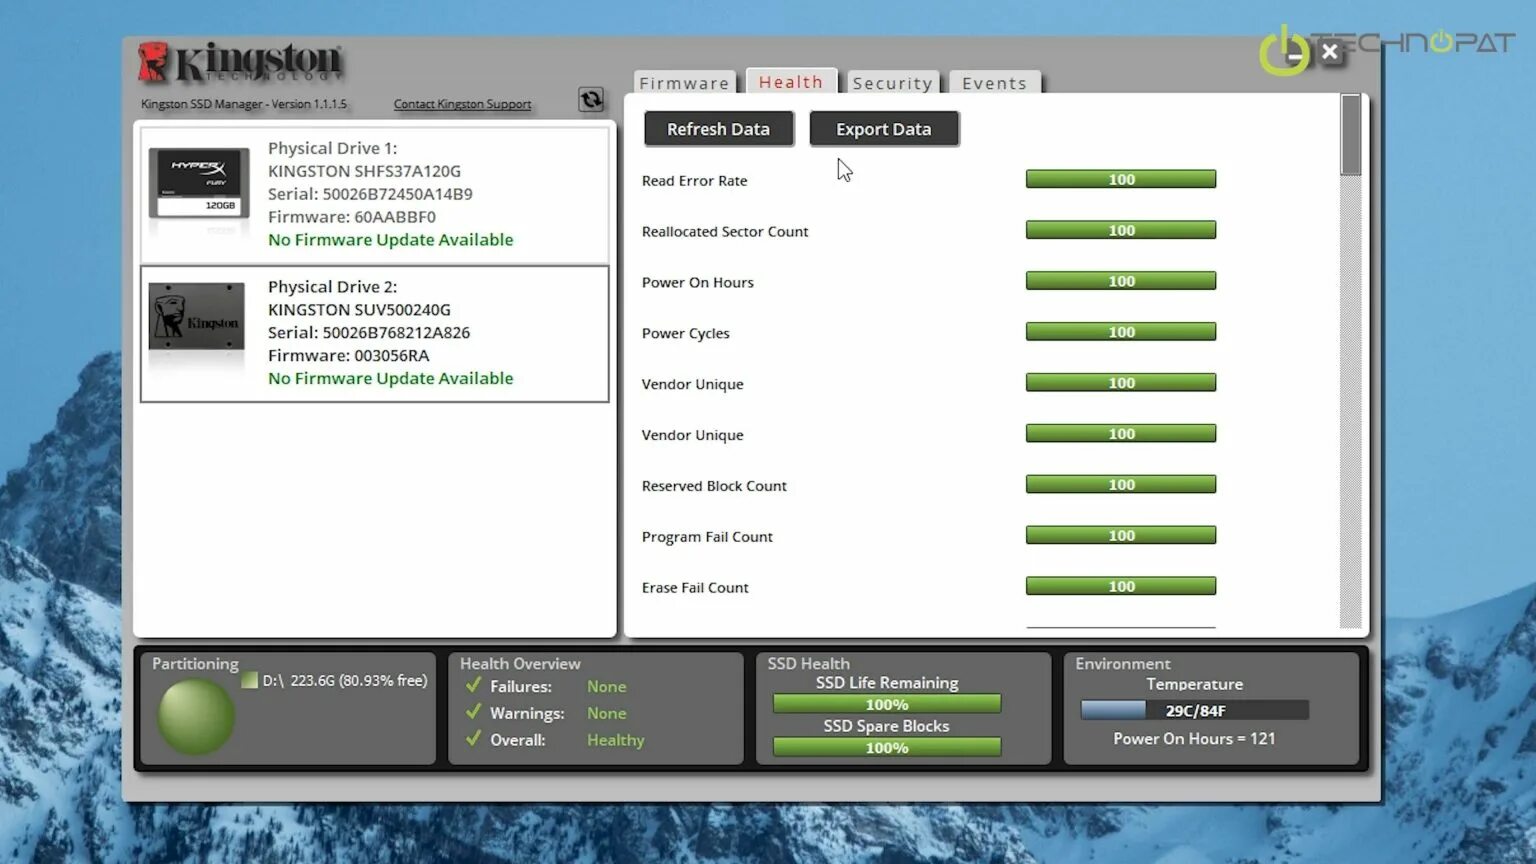The image size is (1536, 864).
Task: Click the Kingston SUV500 drive thumbnail
Action: [x=197, y=320]
